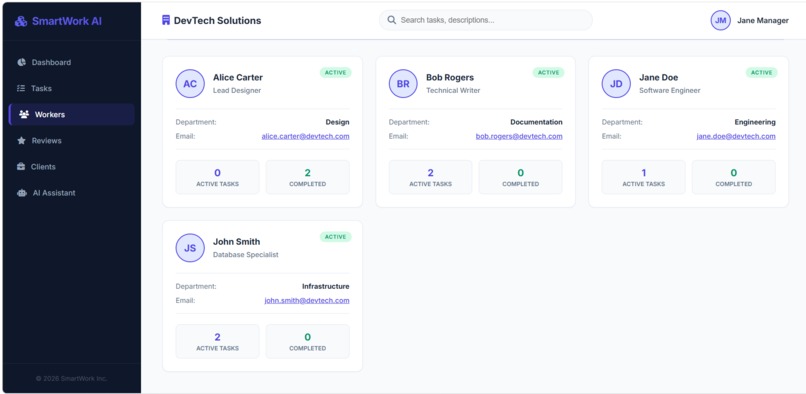Click Alice Carter's Completed count box

tap(307, 177)
